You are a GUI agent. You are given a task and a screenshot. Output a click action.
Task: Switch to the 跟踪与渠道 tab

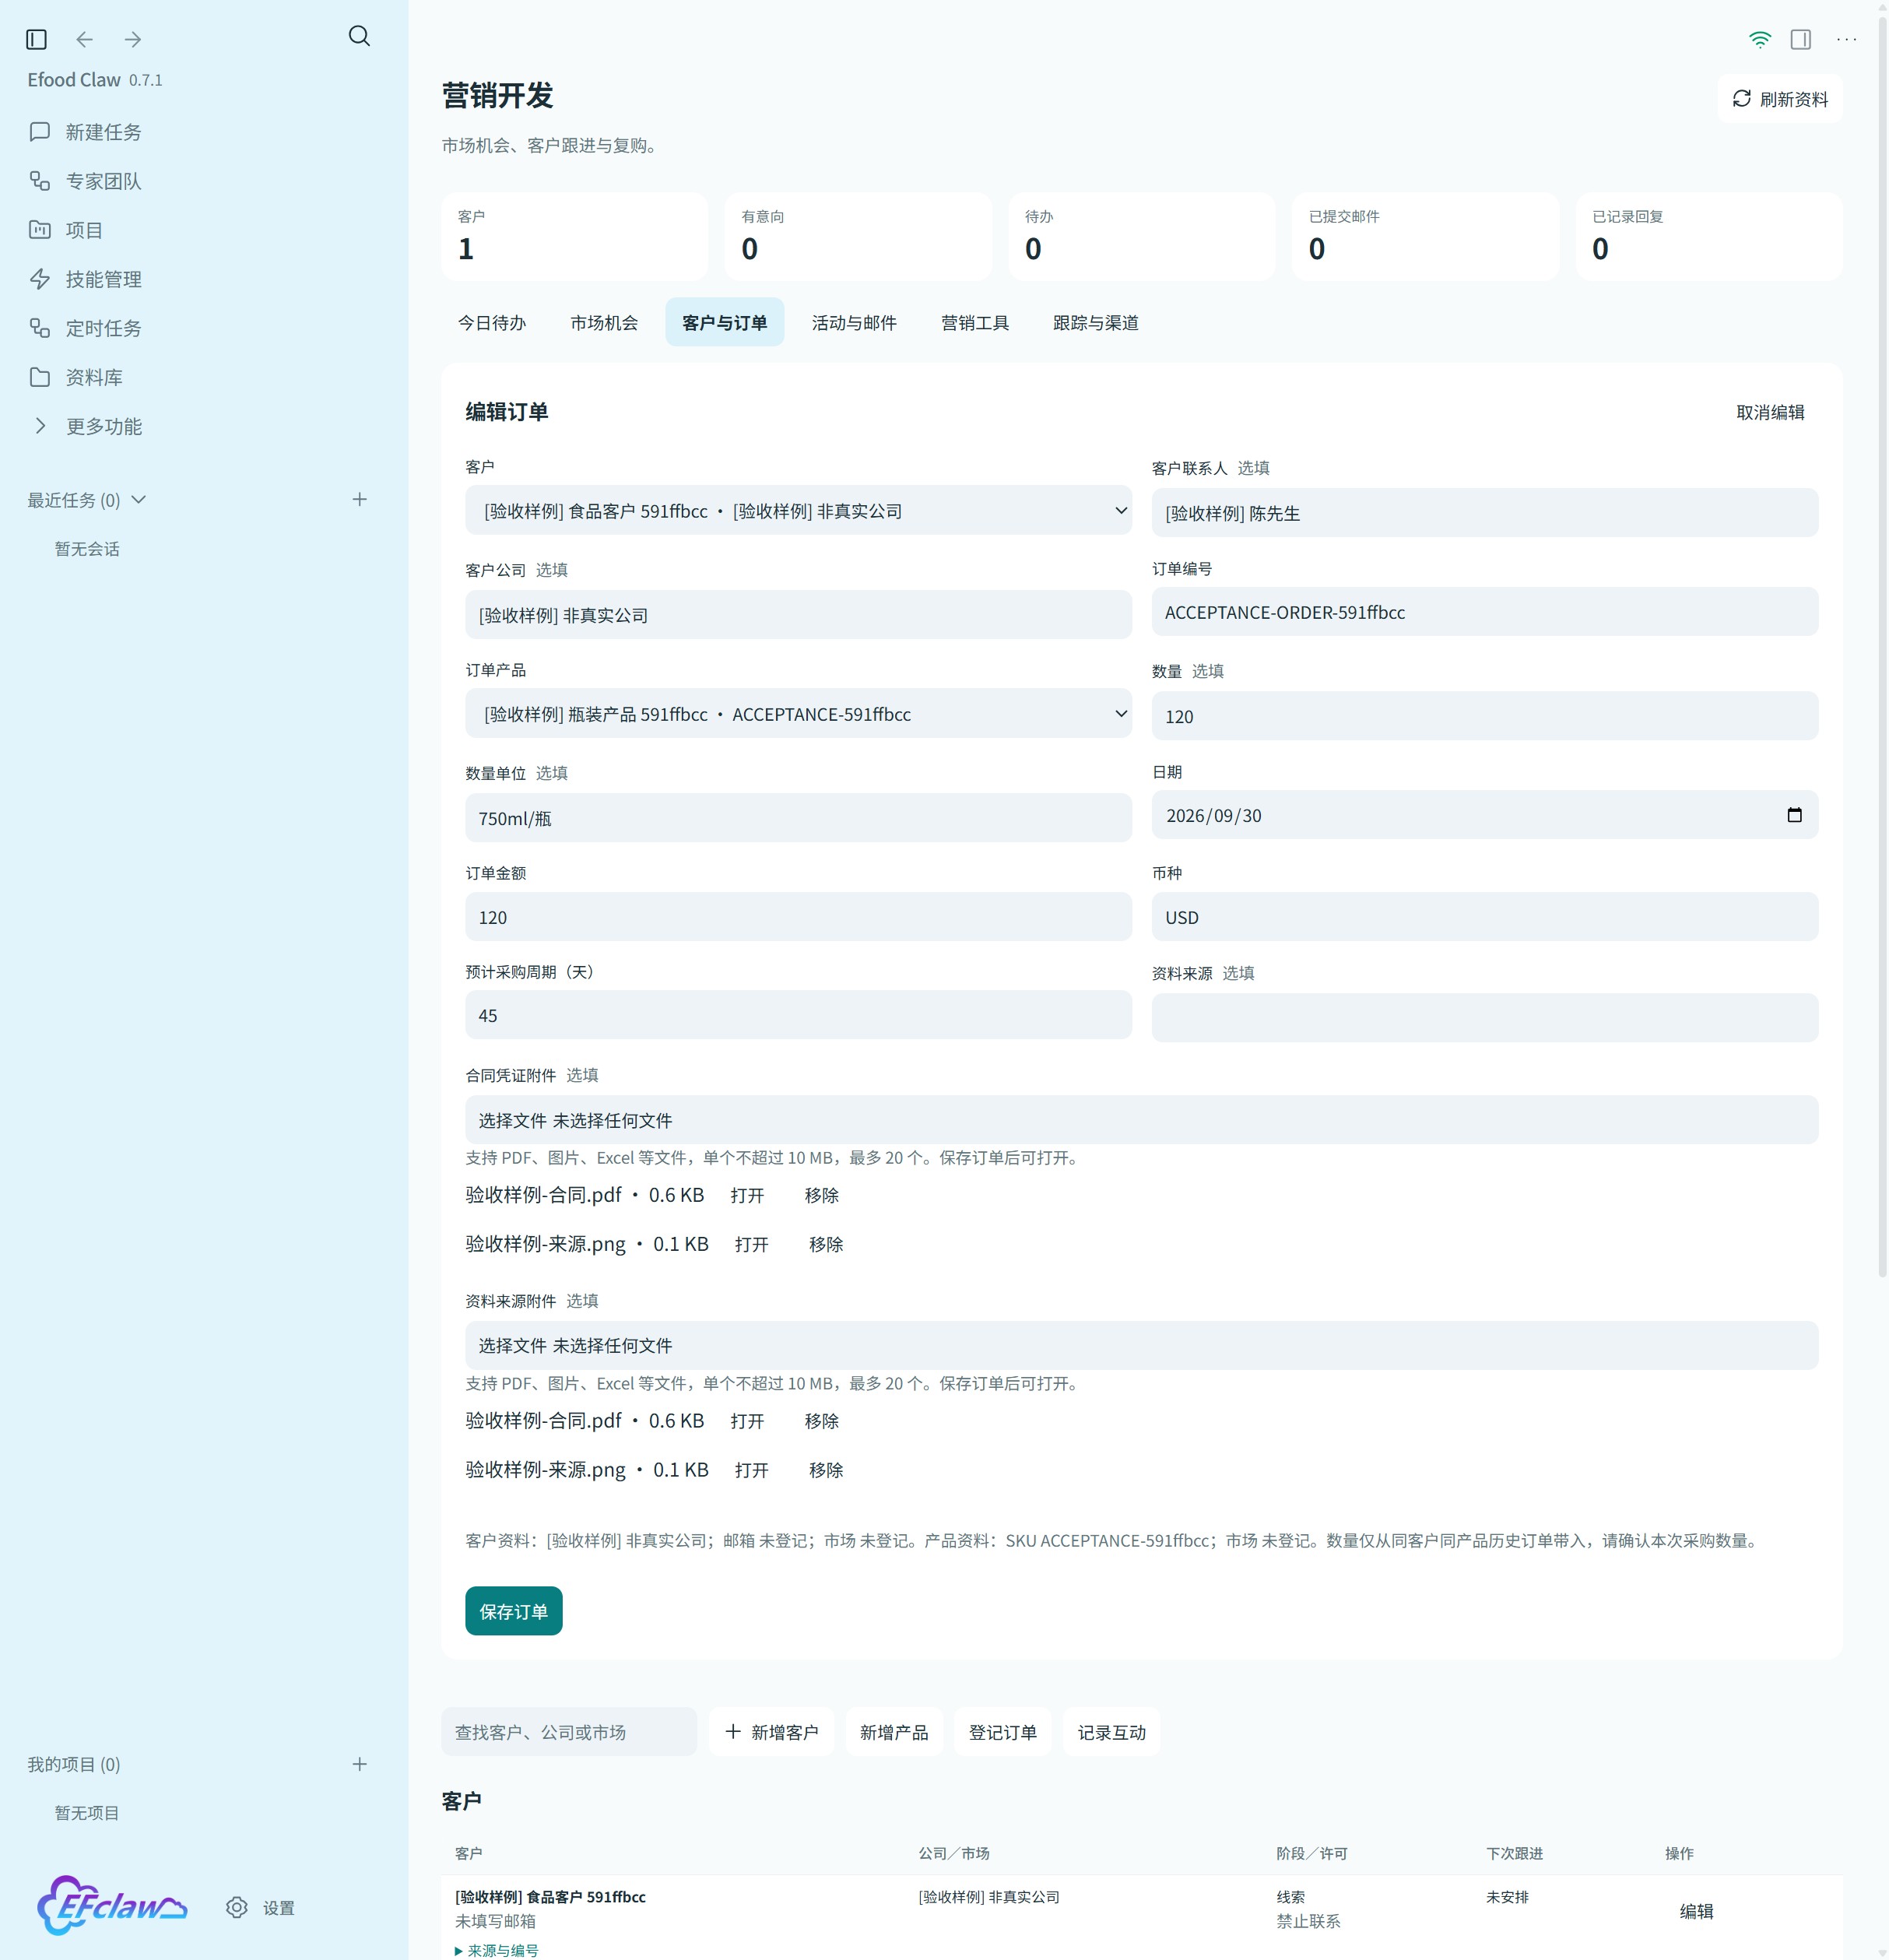click(1096, 322)
